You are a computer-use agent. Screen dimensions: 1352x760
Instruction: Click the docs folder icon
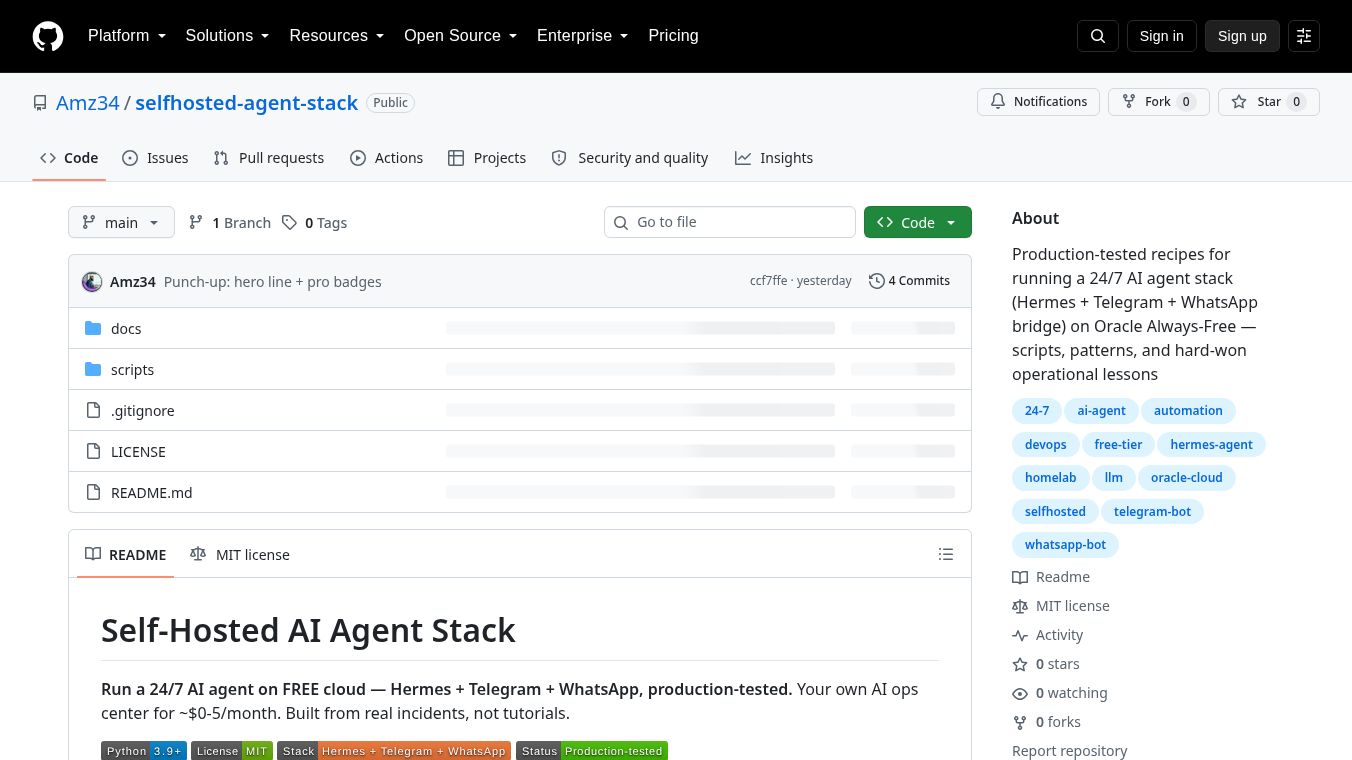(93, 328)
